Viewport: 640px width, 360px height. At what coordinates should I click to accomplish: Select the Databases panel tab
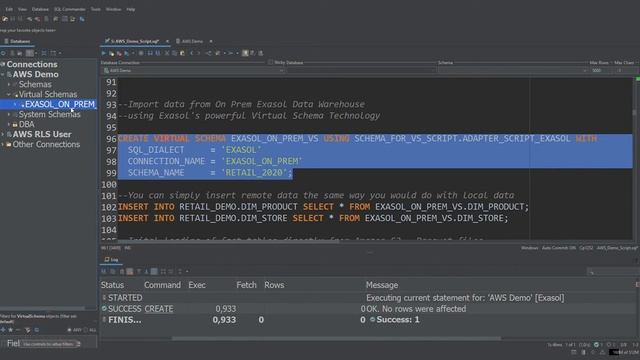(17, 41)
